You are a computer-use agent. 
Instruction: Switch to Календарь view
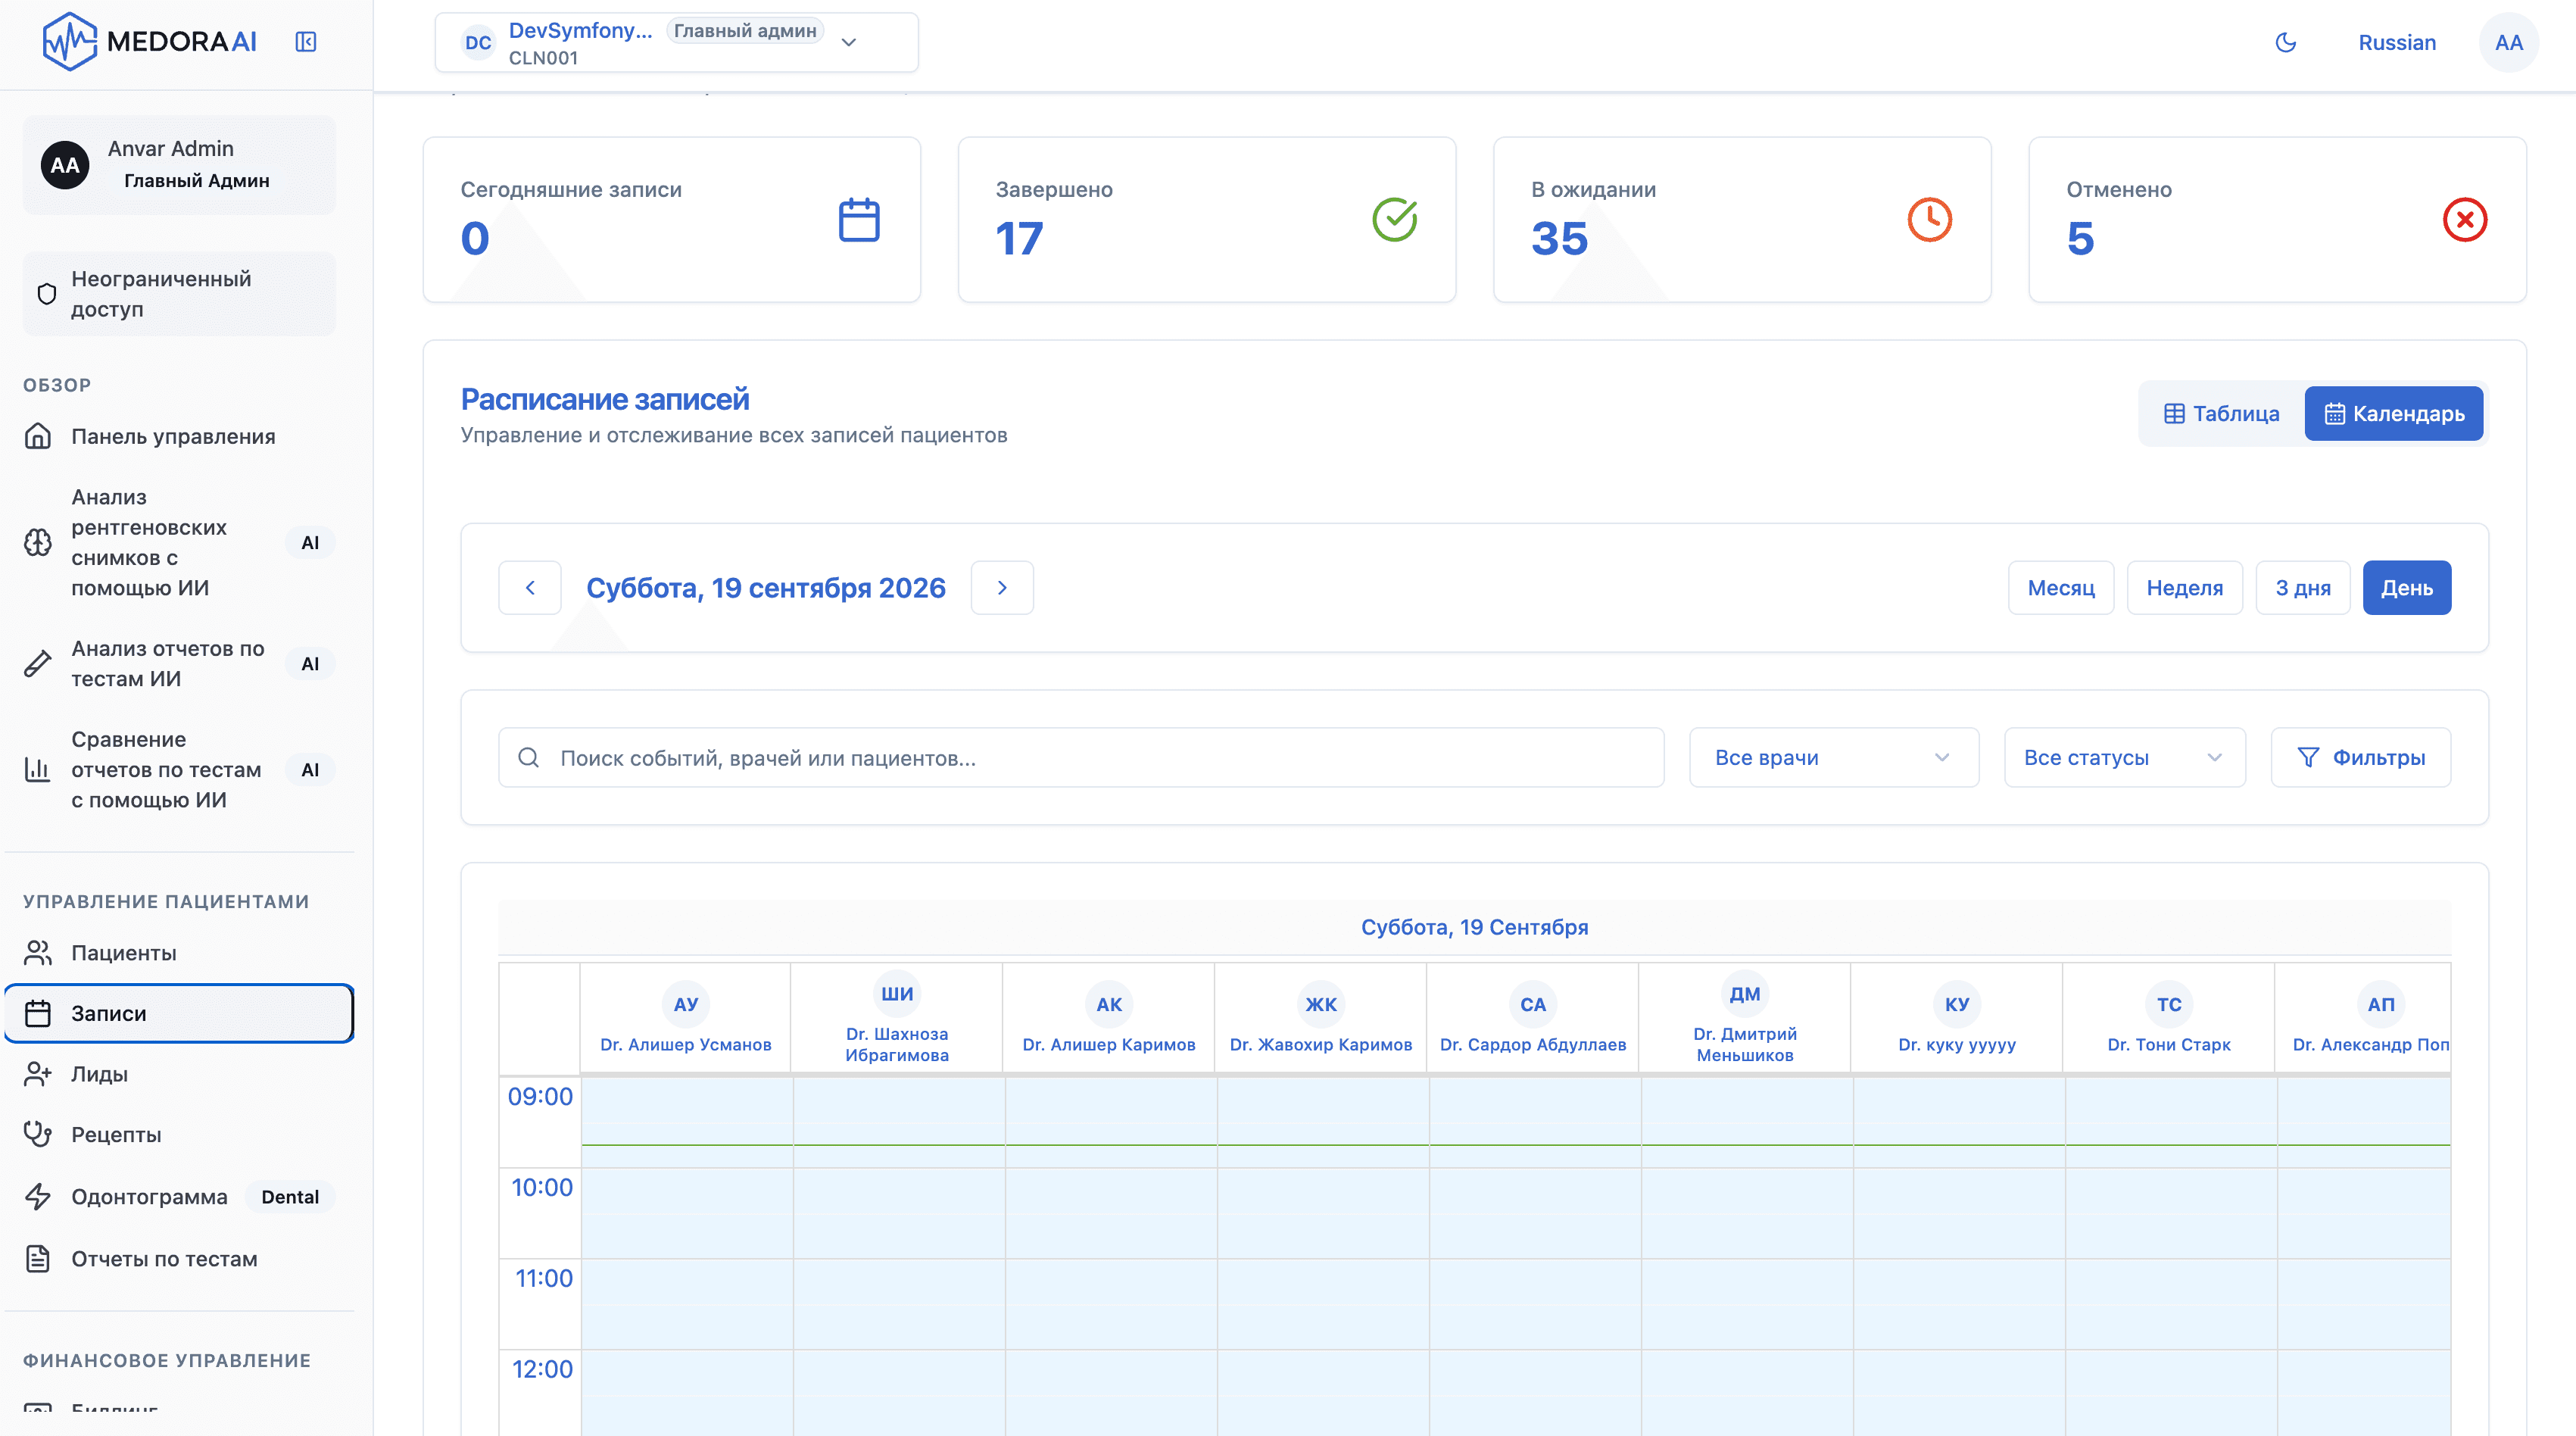coord(2393,414)
